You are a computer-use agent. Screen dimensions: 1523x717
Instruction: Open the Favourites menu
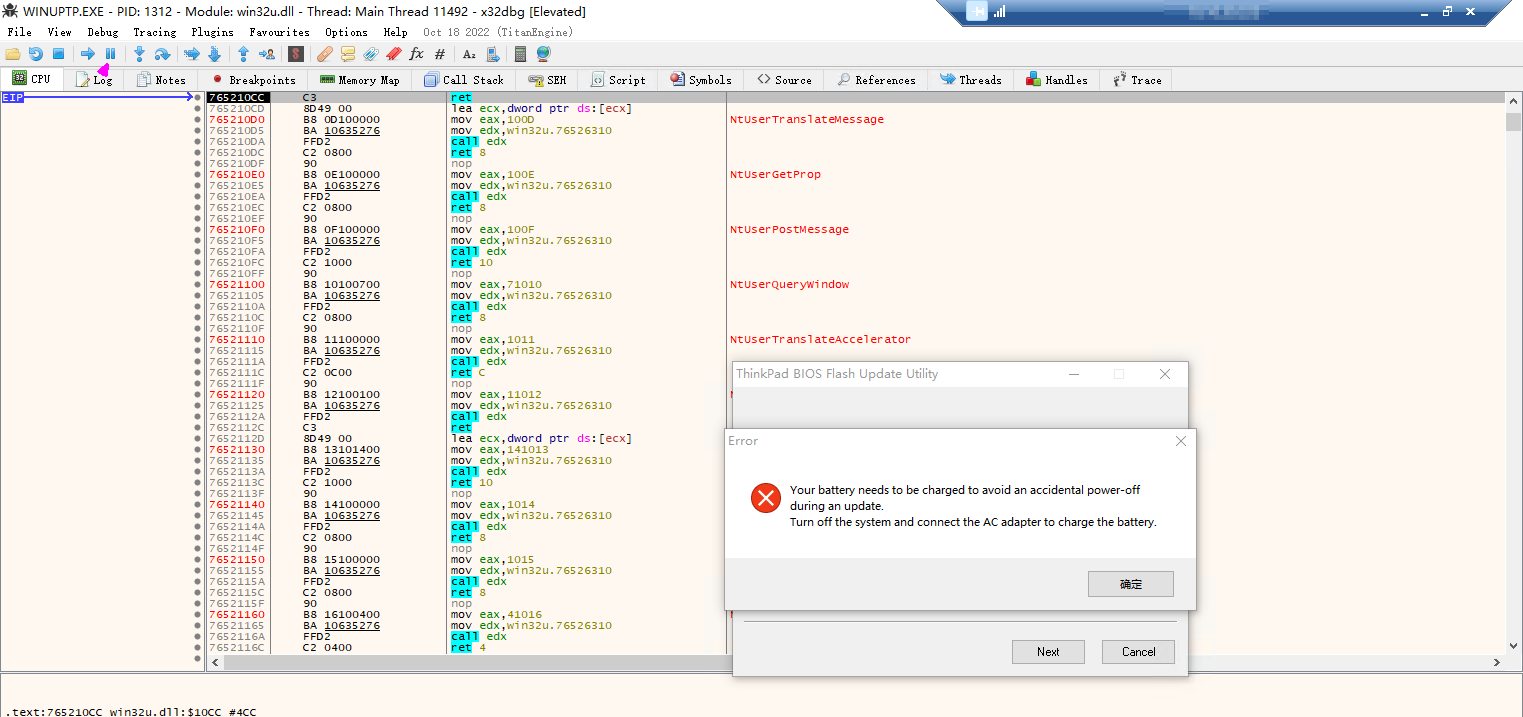(279, 32)
